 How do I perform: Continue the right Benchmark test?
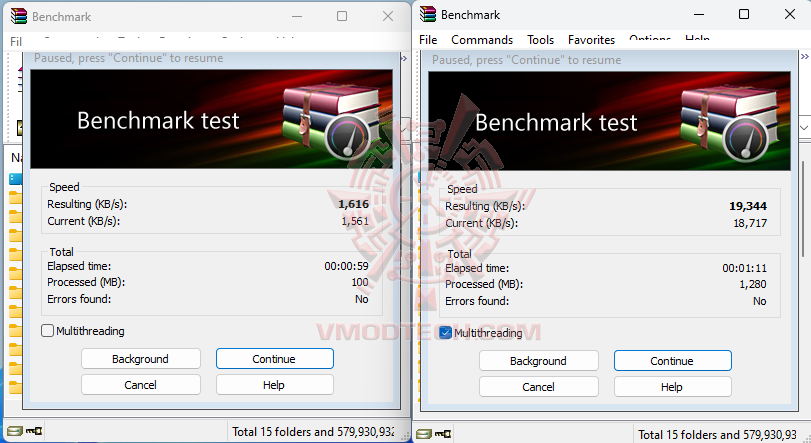(x=672, y=361)
